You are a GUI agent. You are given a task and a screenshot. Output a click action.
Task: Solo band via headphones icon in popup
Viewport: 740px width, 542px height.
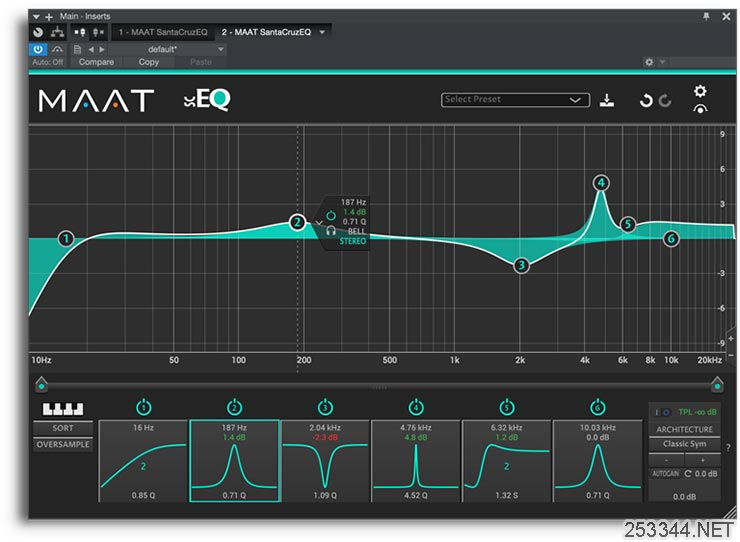tap(331, 231)
